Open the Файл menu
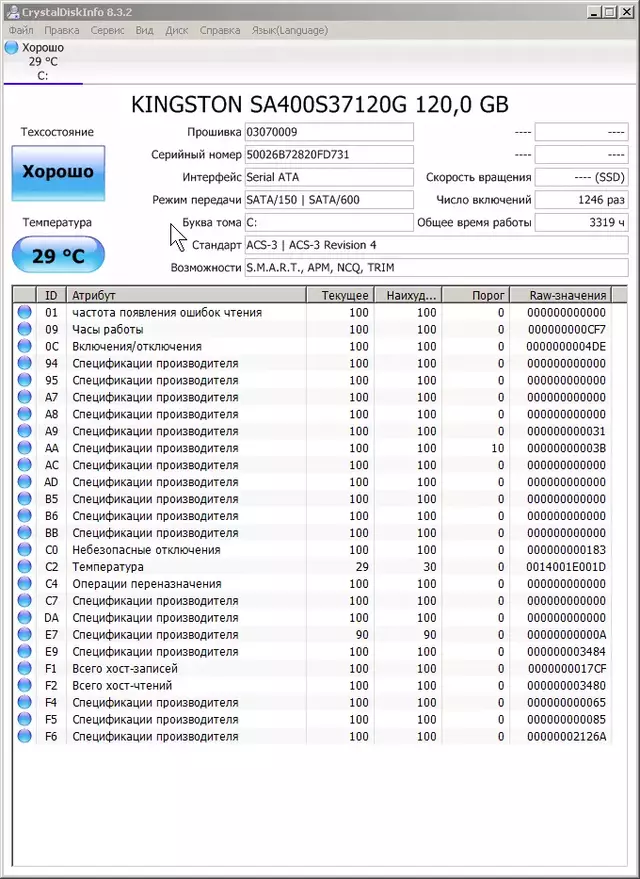Viewport: 640px width, 879px height. click(x=21, y=30)
